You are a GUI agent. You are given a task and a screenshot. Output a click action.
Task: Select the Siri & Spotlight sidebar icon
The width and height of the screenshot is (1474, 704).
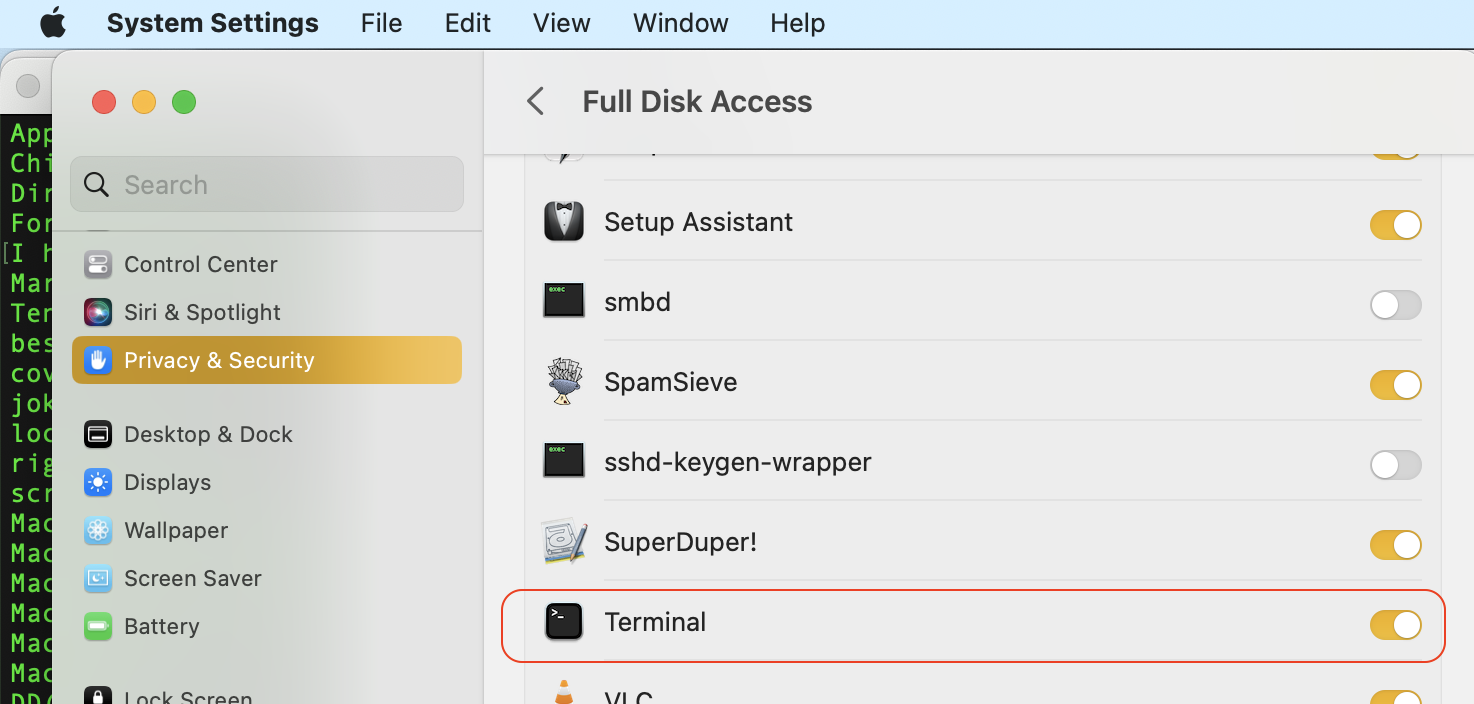[97, 312]
